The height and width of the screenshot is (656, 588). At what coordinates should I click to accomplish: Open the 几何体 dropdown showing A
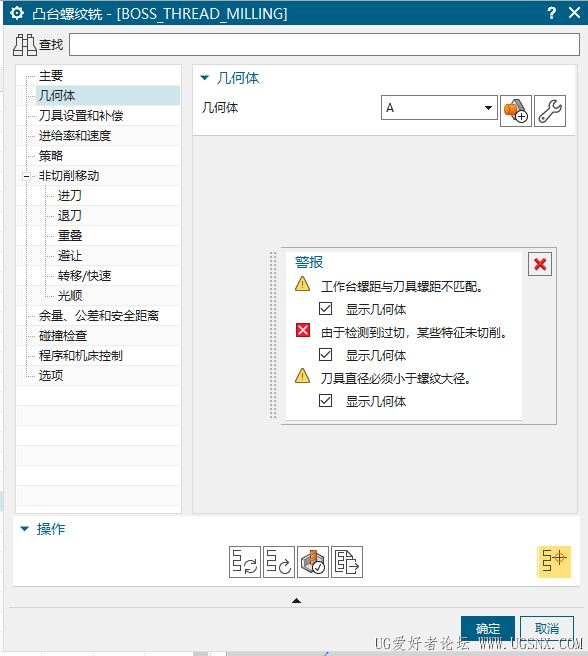pos(439,108)
